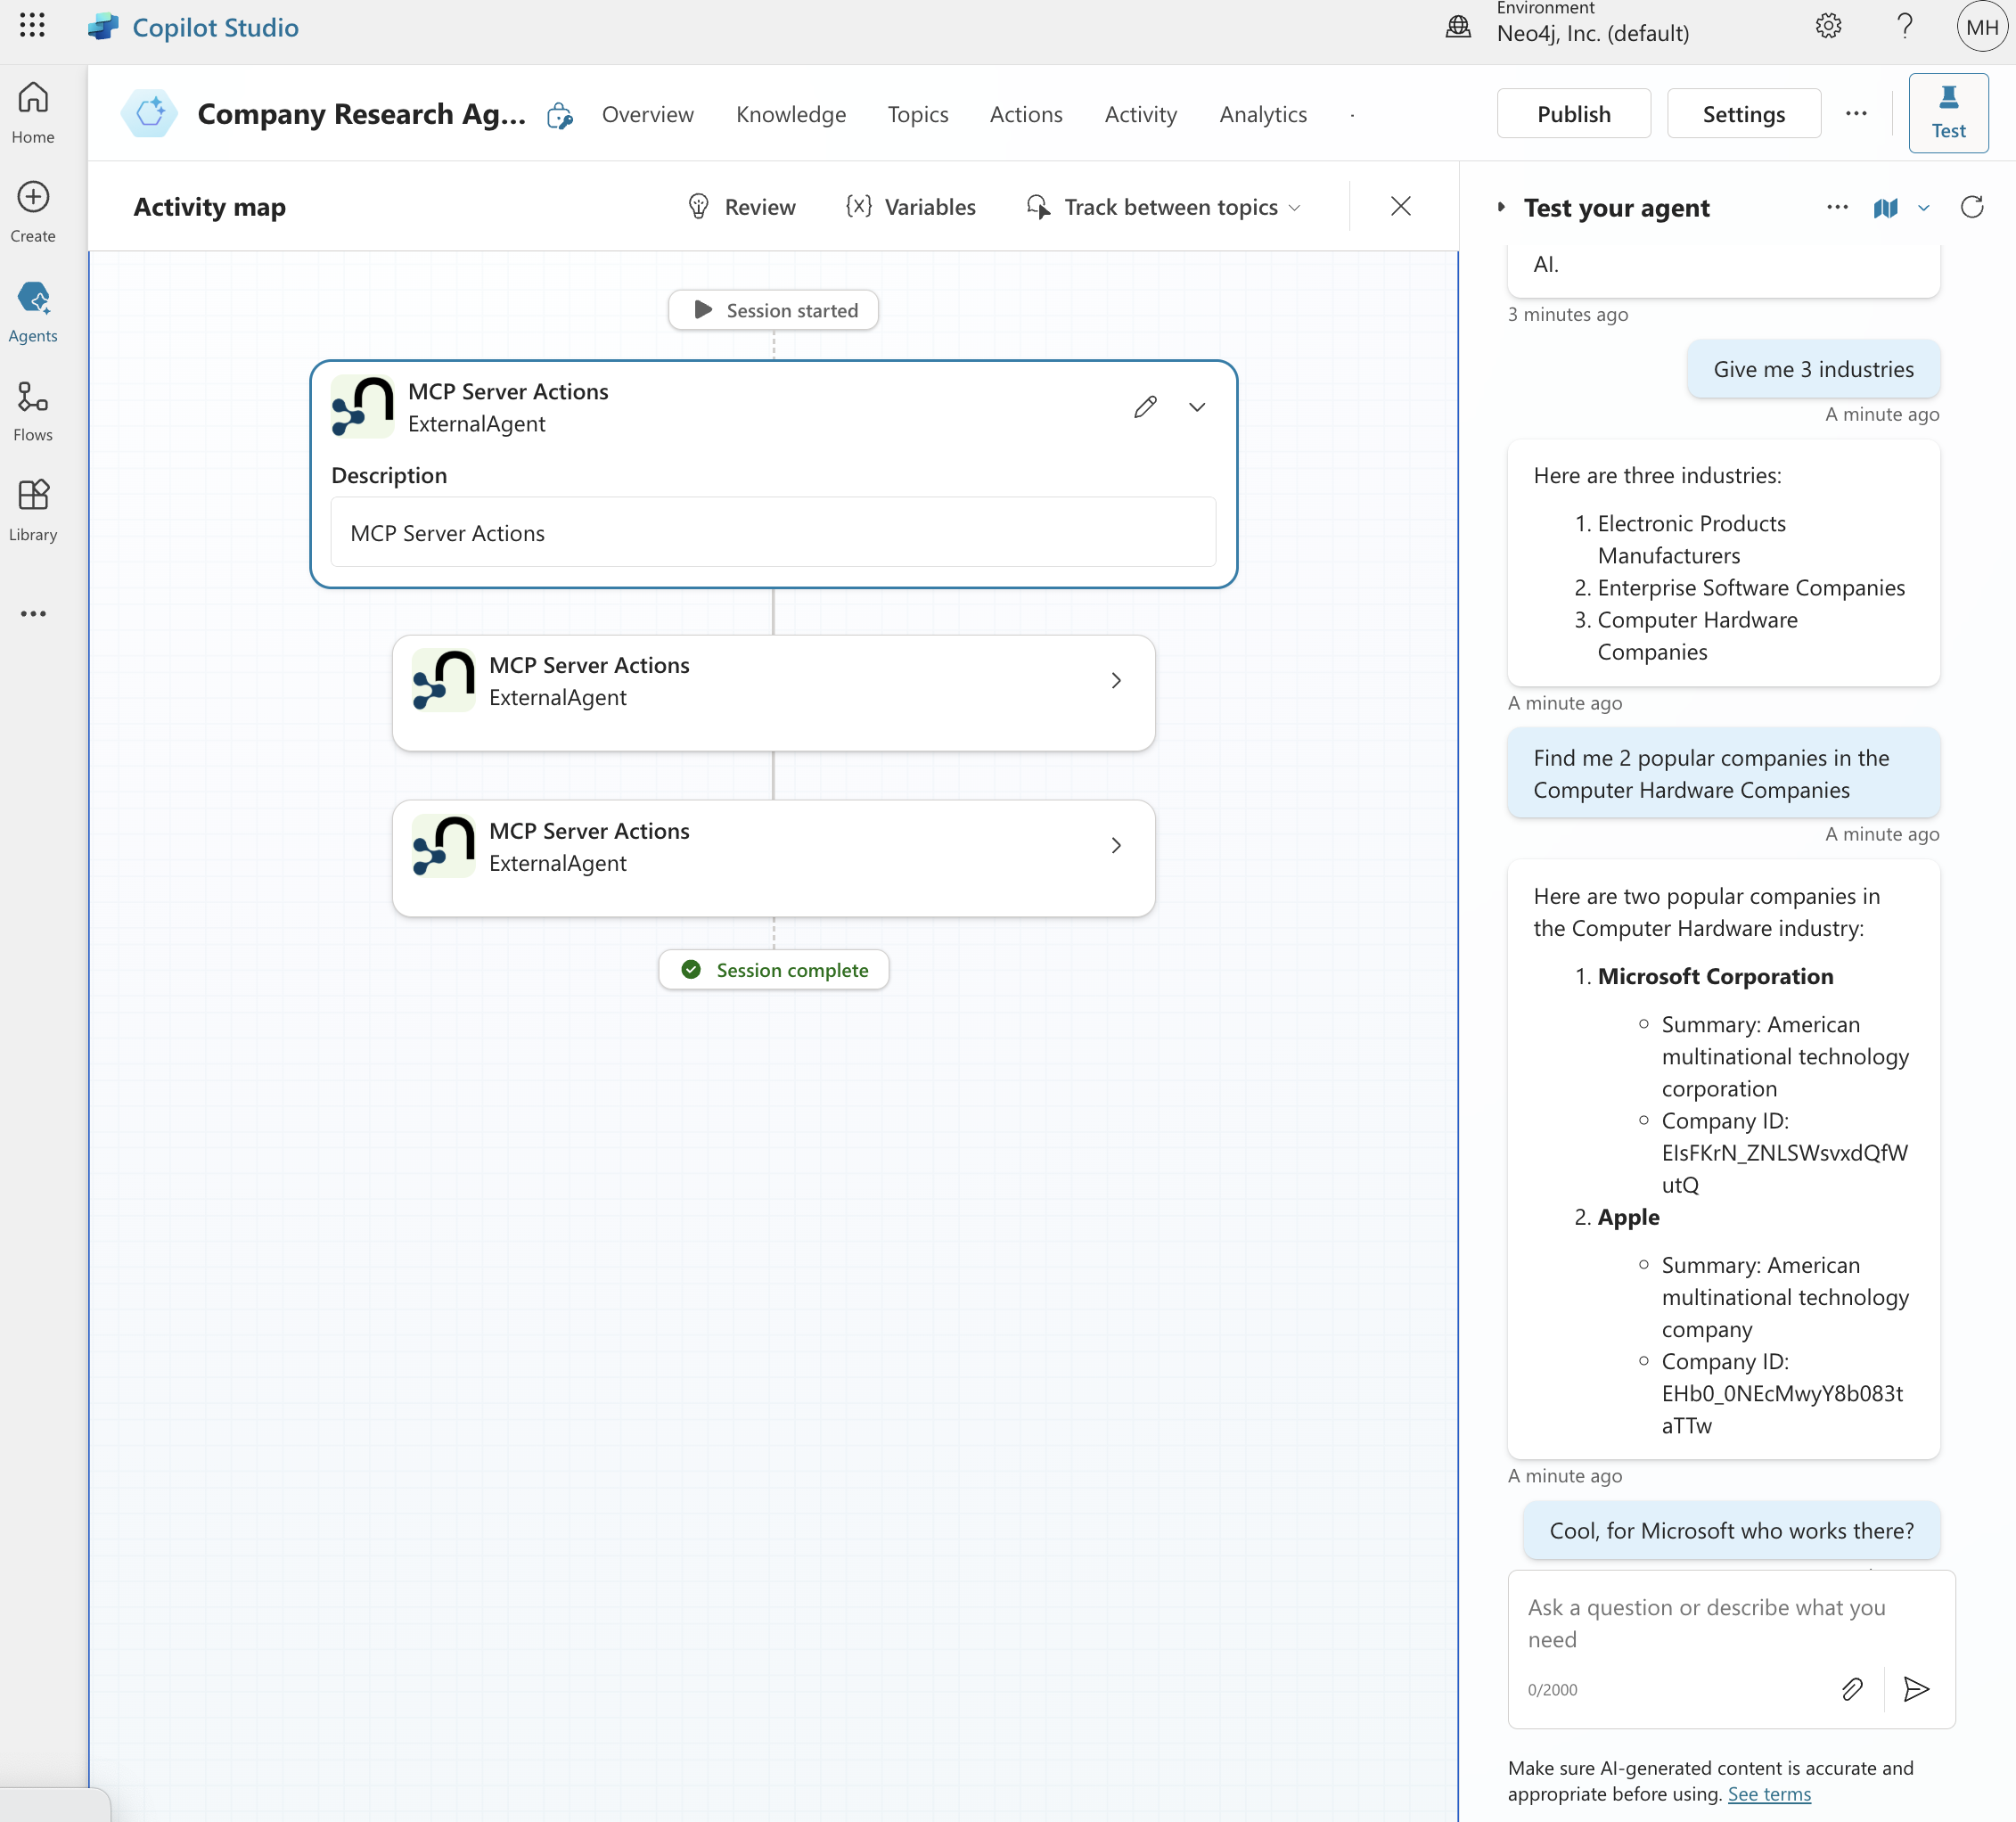
Task: Switch to the Overview tab
Action: point(647,114)
